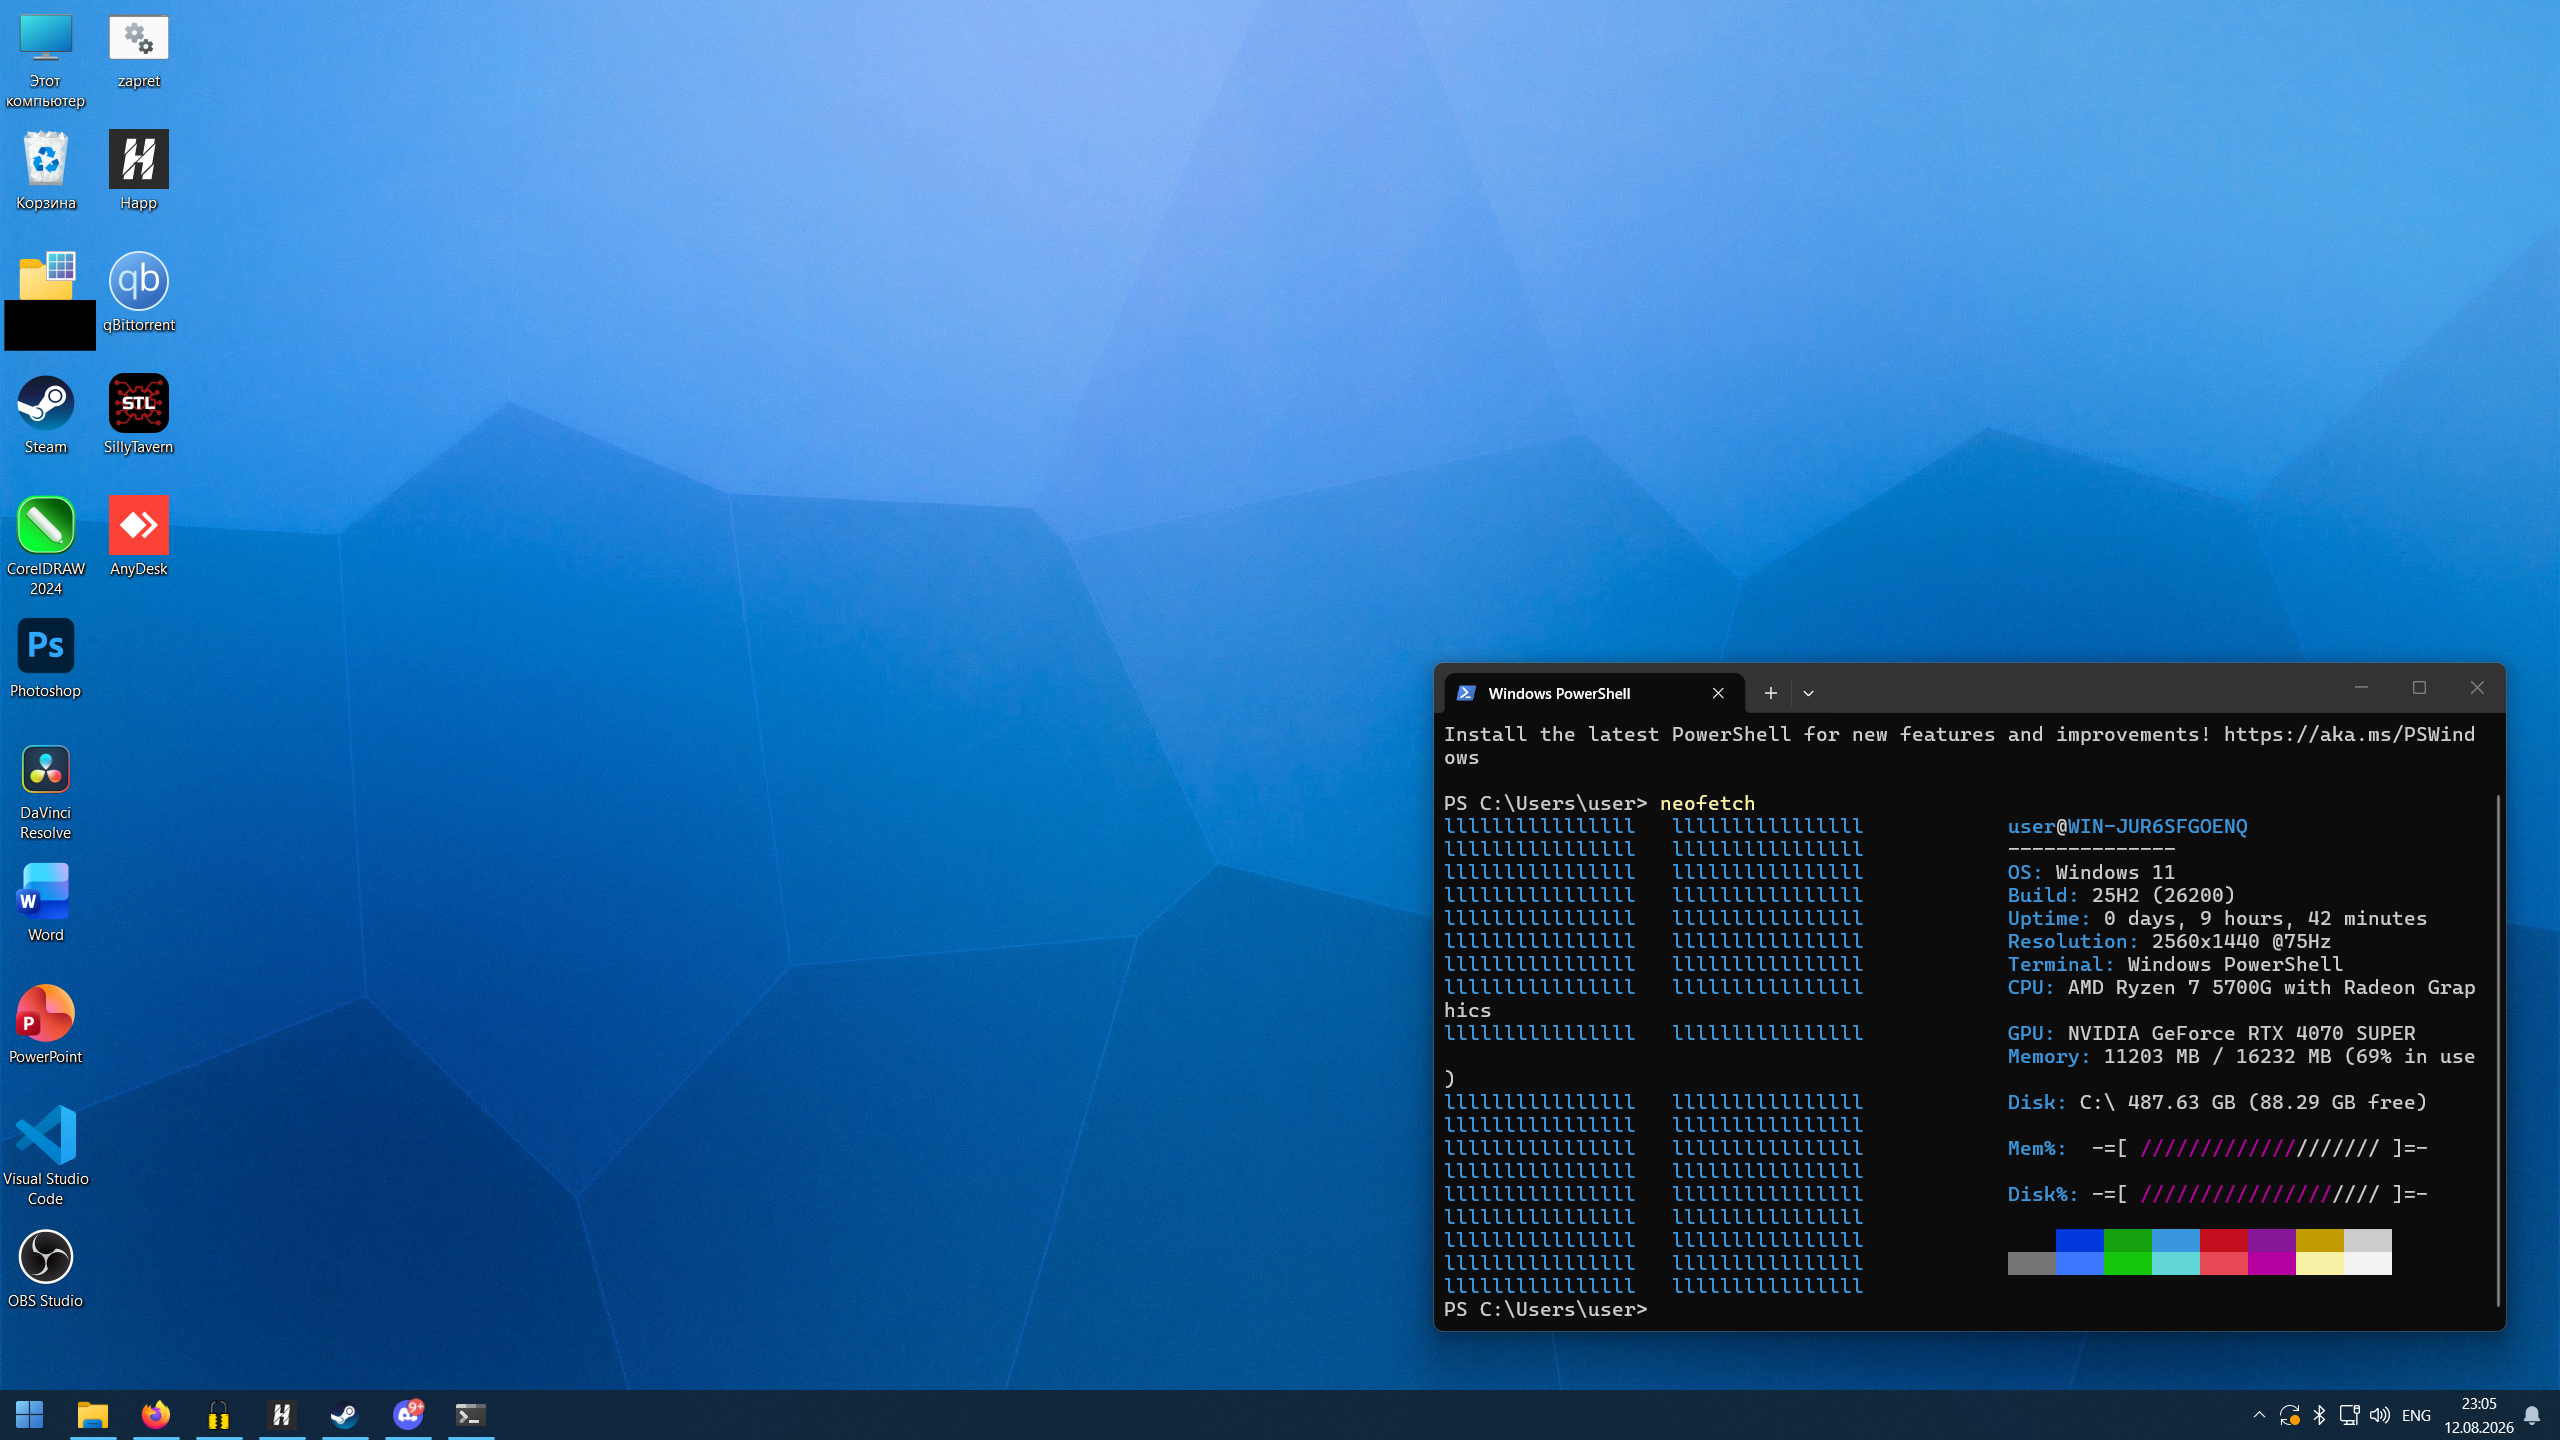This screenshot has width=2560, height=1440.
Task: Select the Visual Studio Code desktop icon
Action: pyautogui.click(x=45, y=1156)
